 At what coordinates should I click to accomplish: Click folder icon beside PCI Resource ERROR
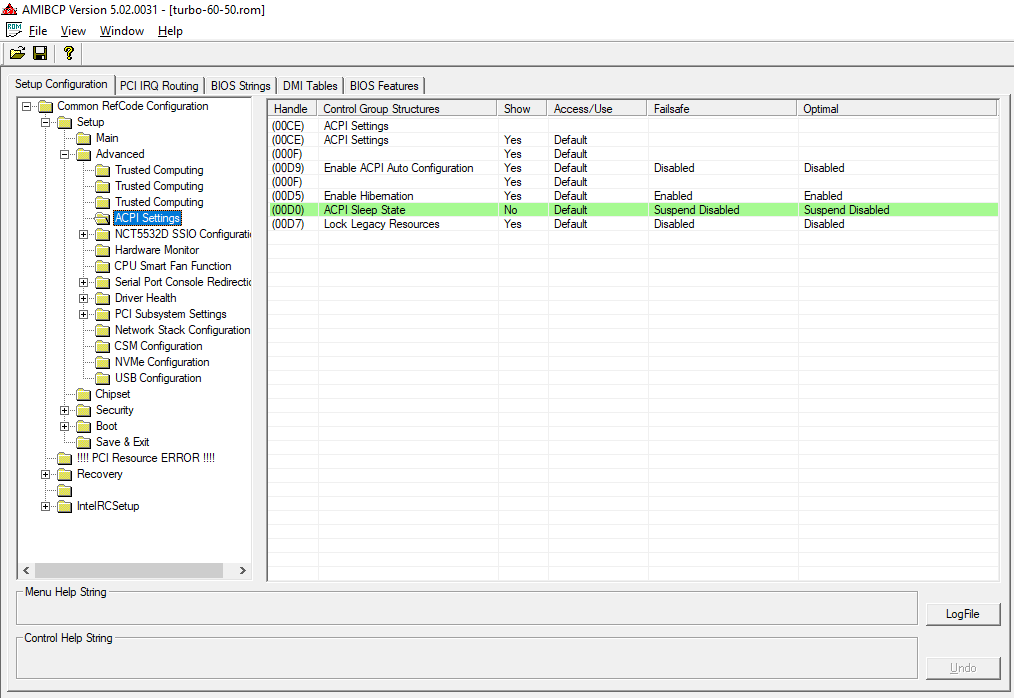pos(65,459)
